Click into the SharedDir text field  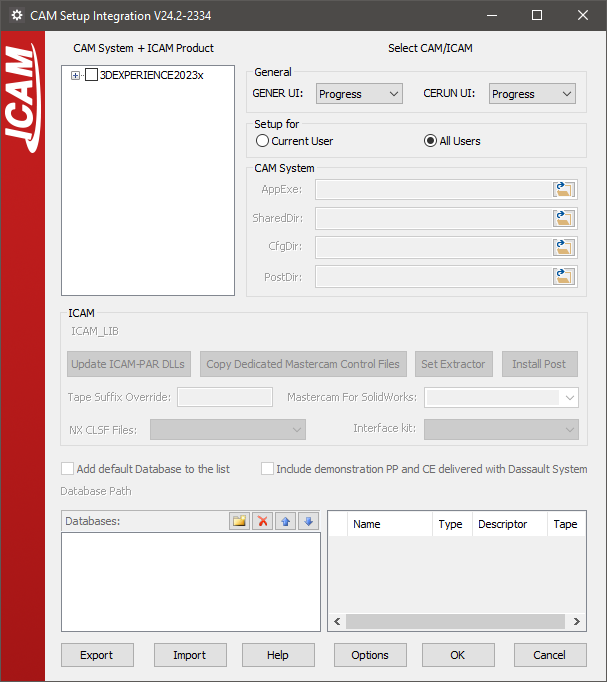[x=434, y=218]
